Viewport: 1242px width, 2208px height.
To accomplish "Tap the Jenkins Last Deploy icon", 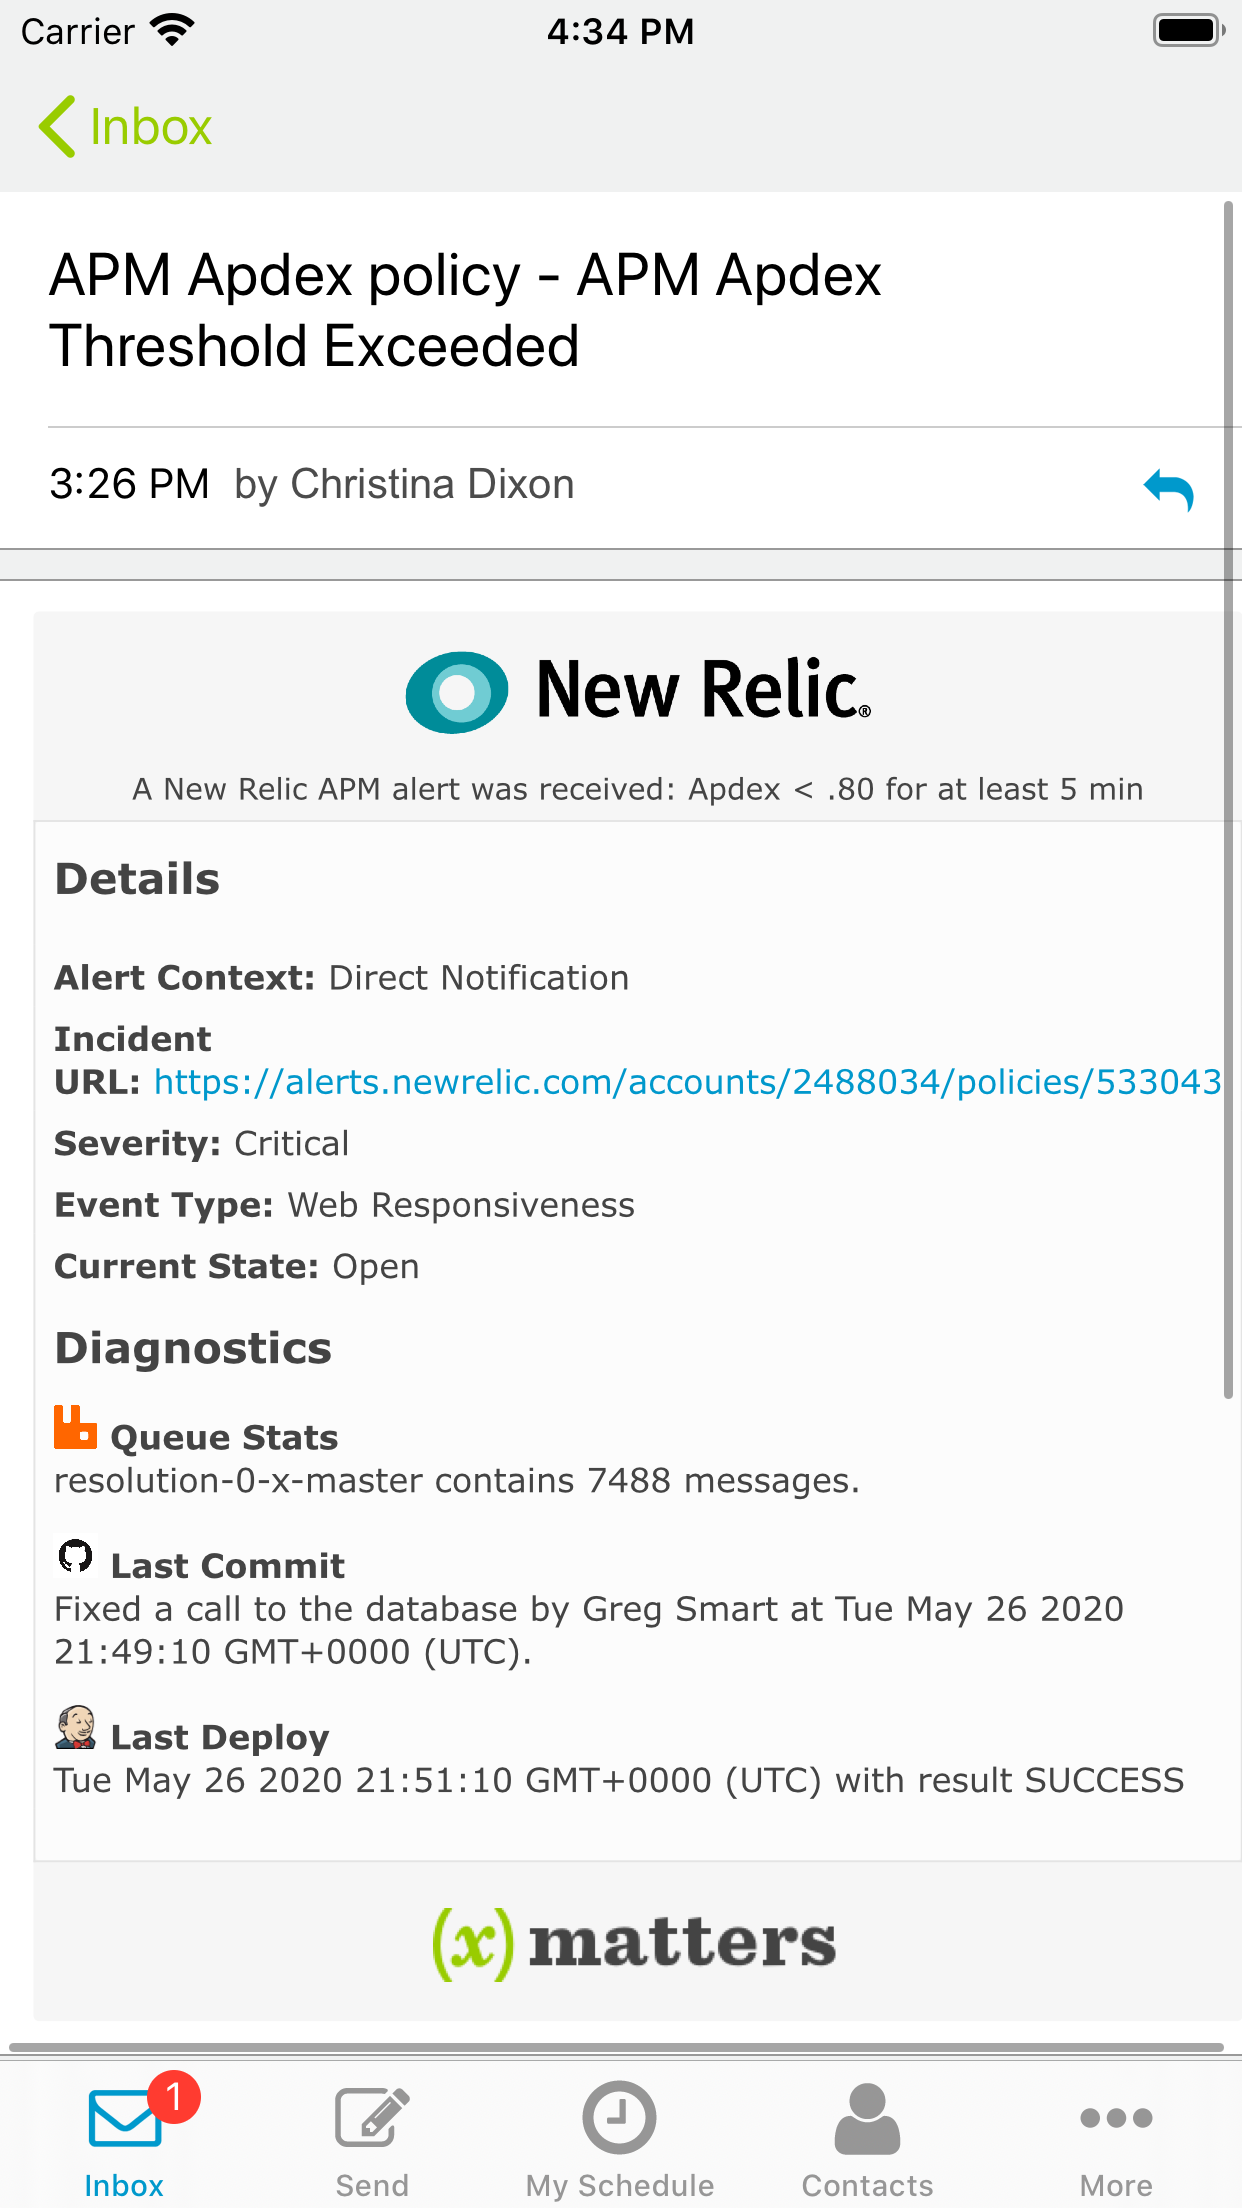I will pos(75,1728).
